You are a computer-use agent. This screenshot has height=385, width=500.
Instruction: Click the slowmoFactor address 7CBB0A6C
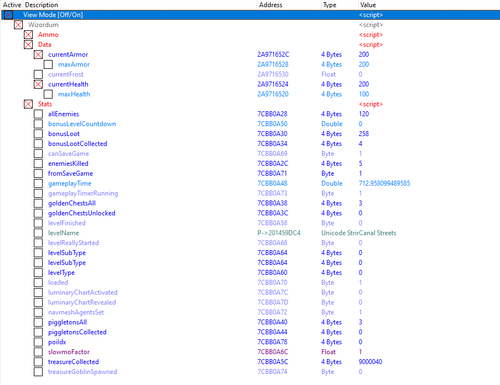(x=273, y=352)
